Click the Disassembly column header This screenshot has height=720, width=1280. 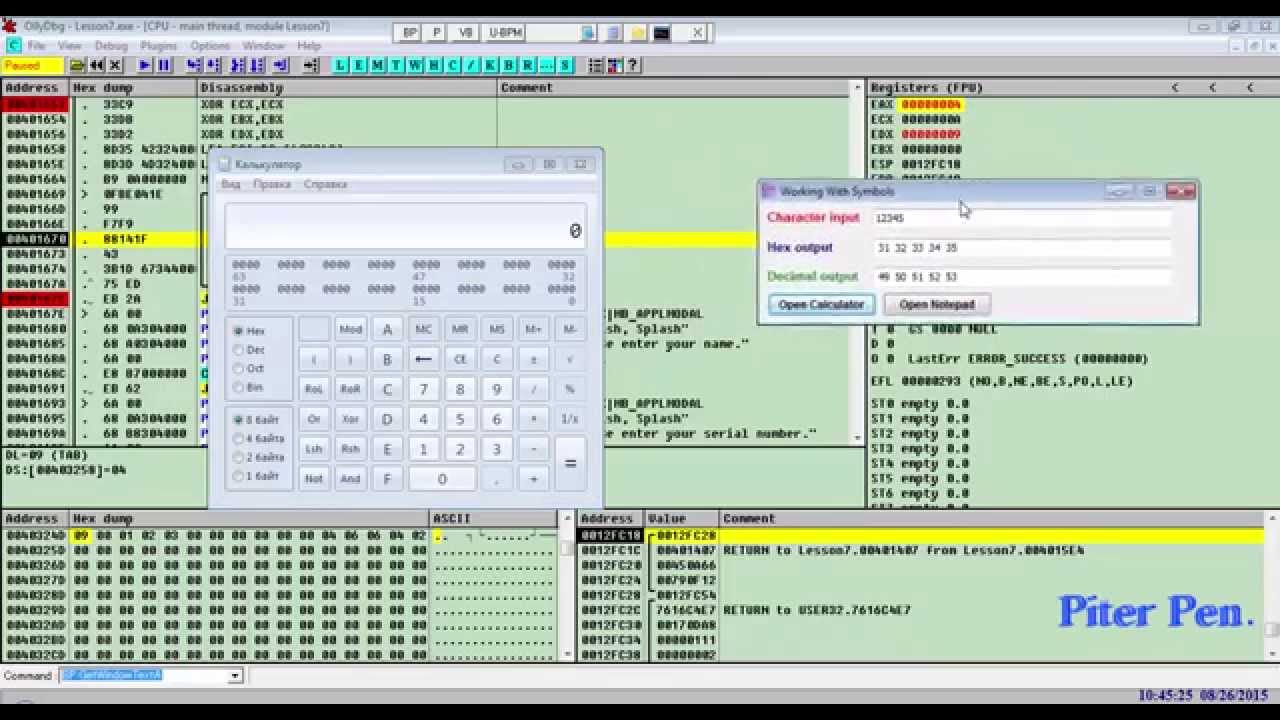[x=348, y=88]
